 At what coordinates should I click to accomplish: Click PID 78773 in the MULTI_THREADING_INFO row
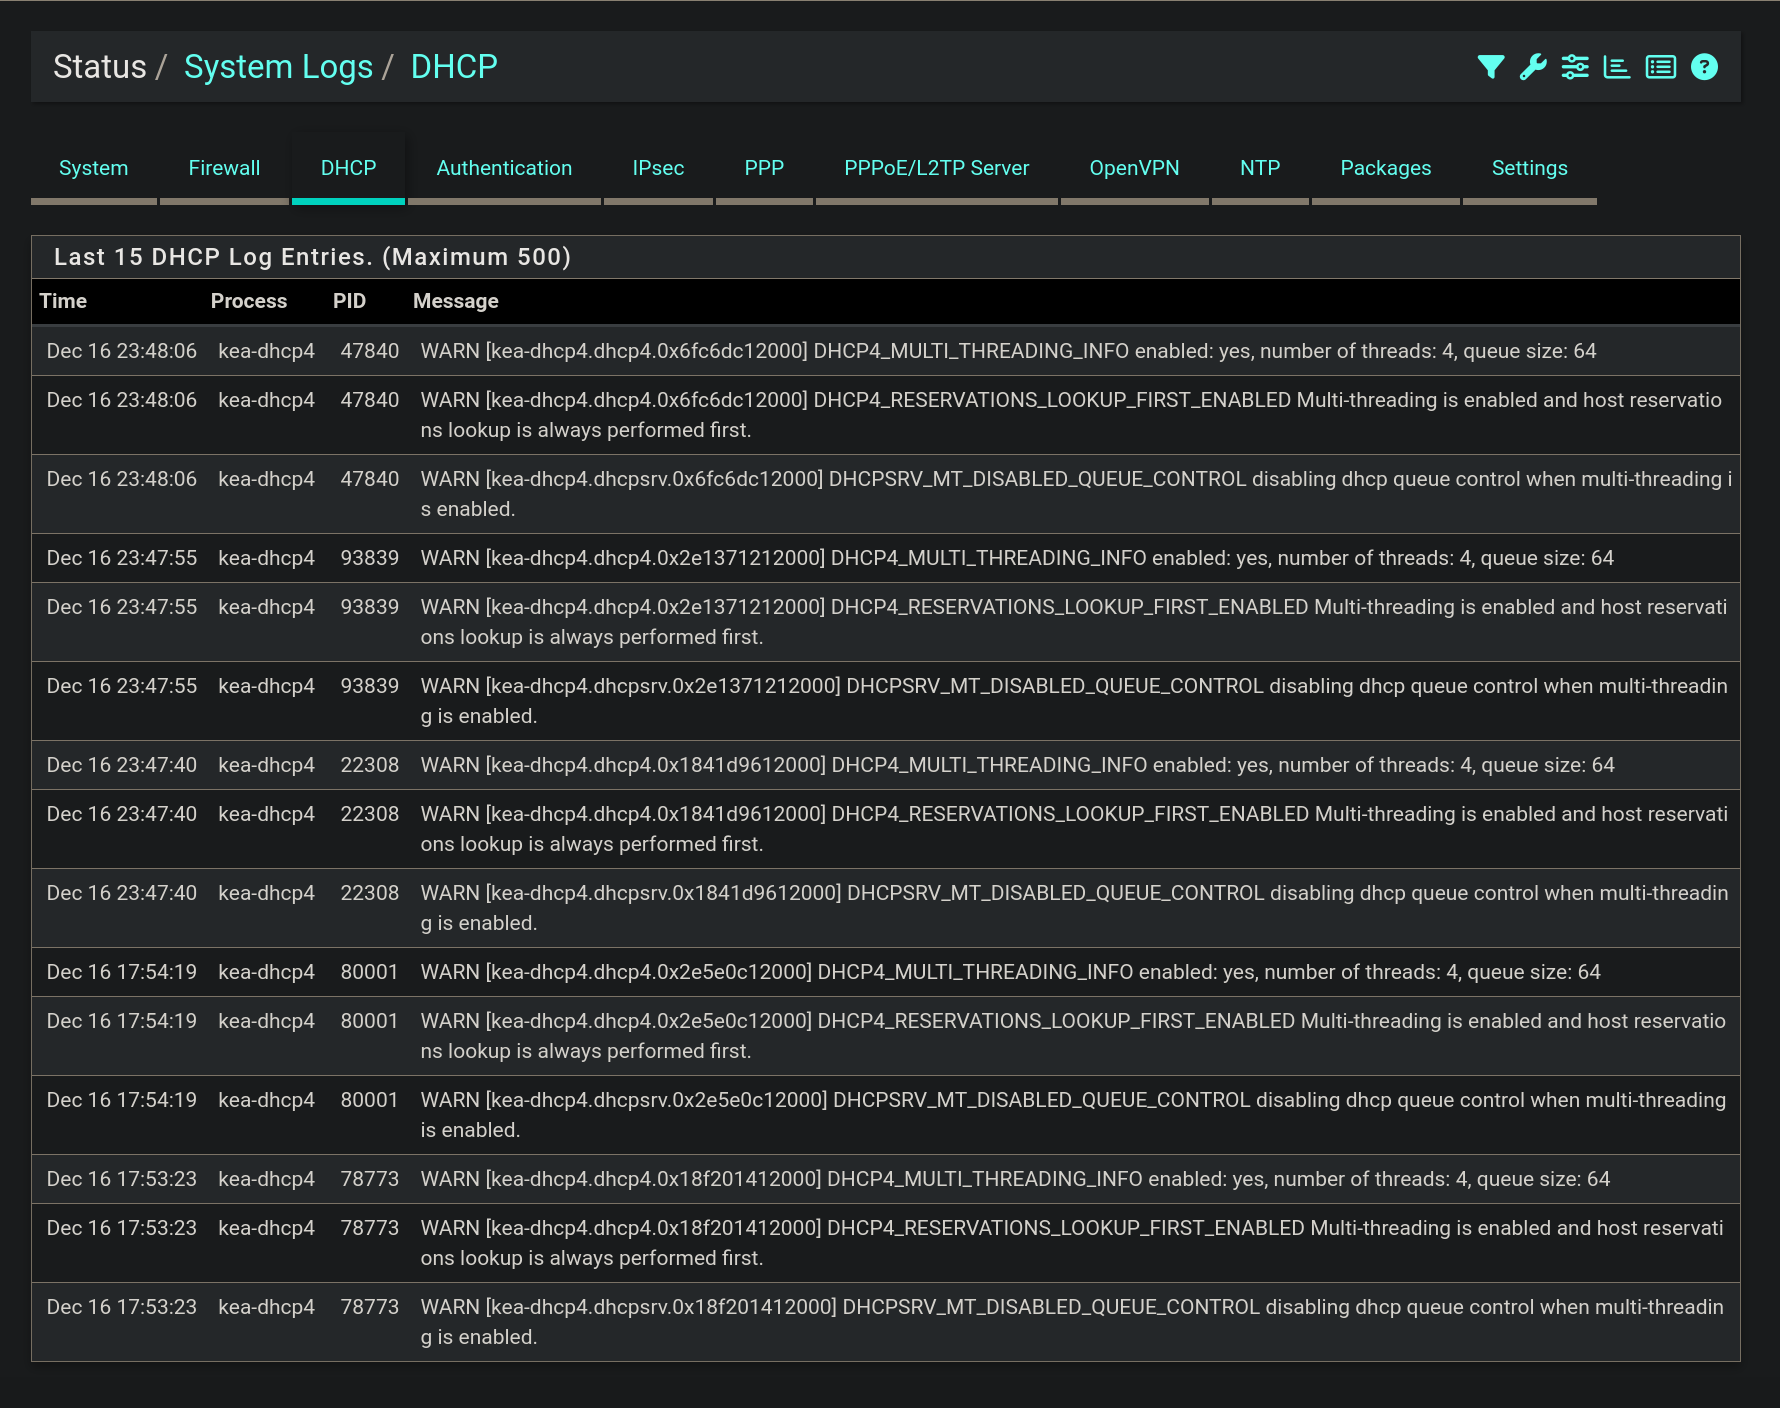(369, 1179)
